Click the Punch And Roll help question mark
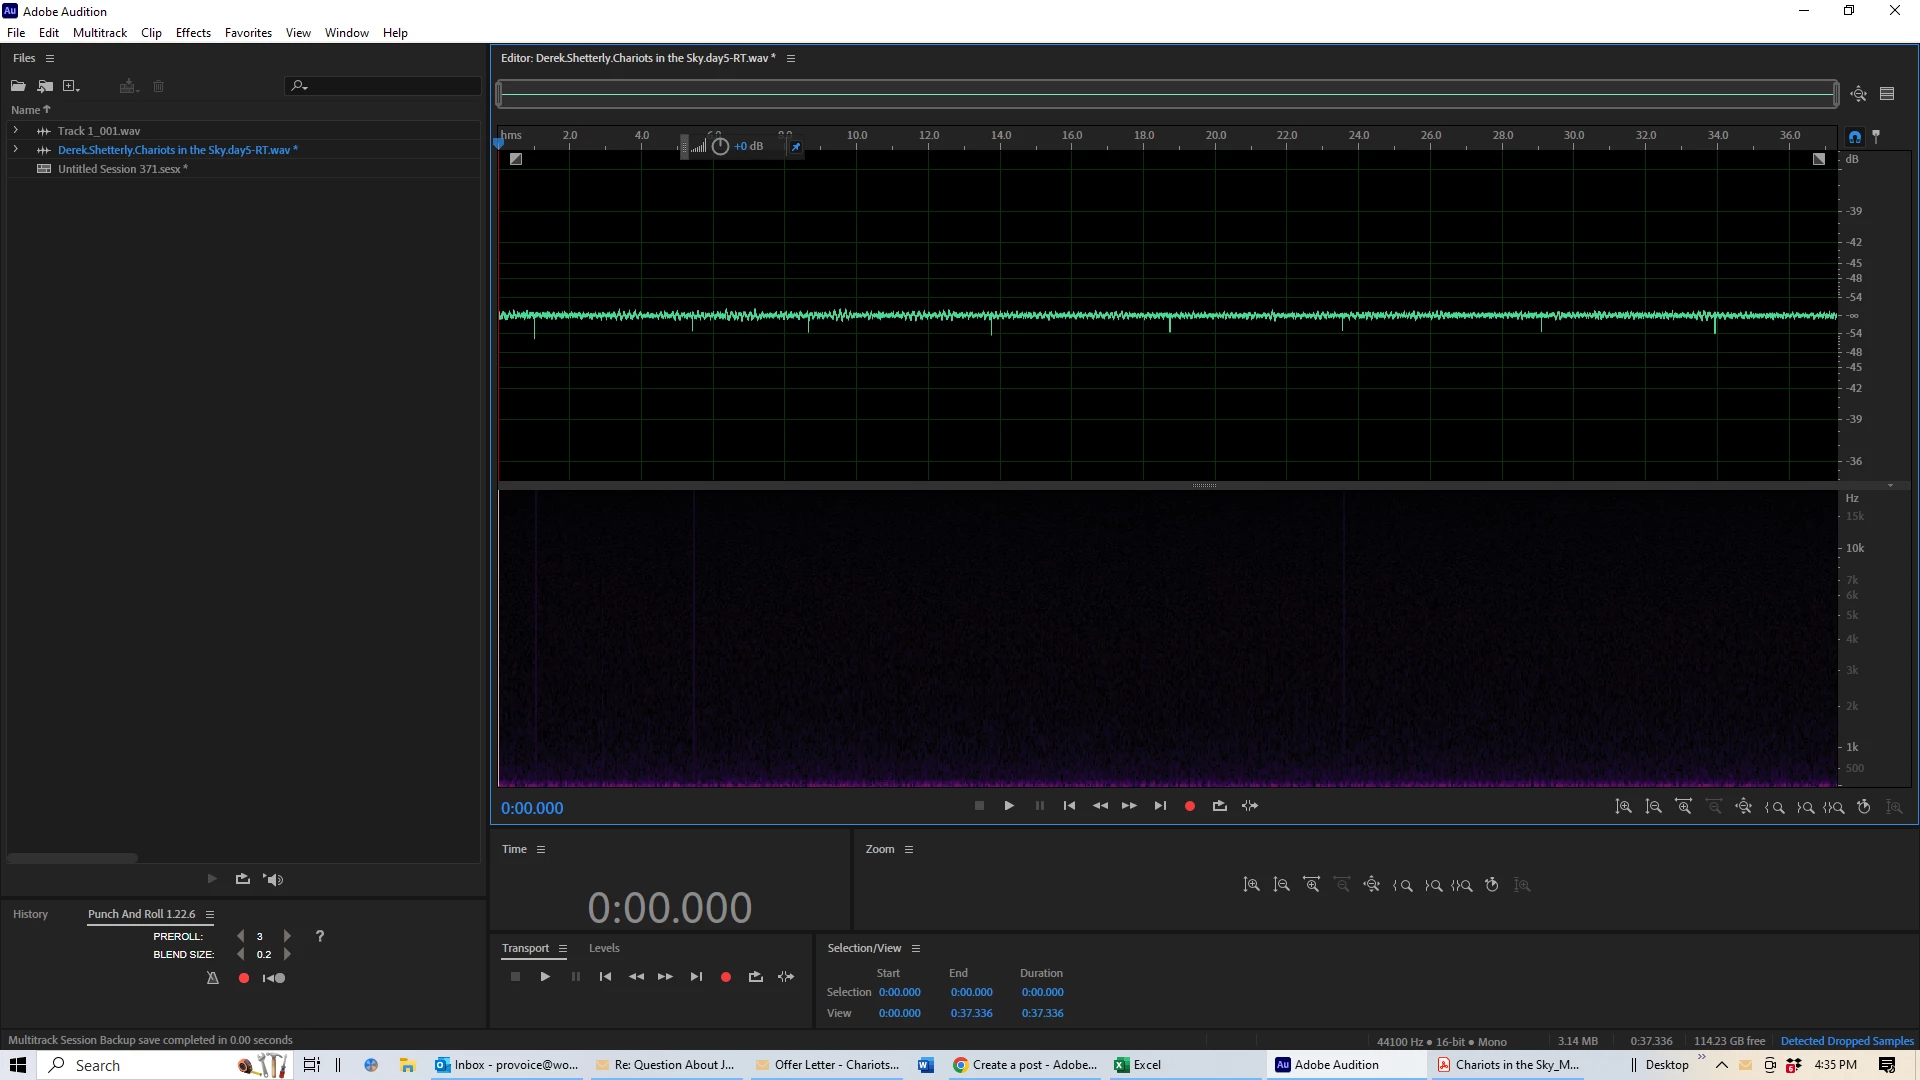 click(x=320, y=936)
